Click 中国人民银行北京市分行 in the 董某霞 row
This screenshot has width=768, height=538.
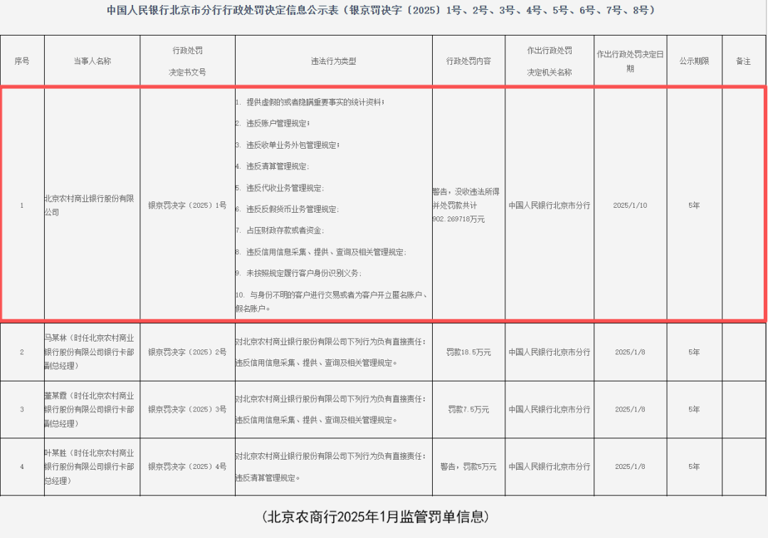[x=550, y=409]
